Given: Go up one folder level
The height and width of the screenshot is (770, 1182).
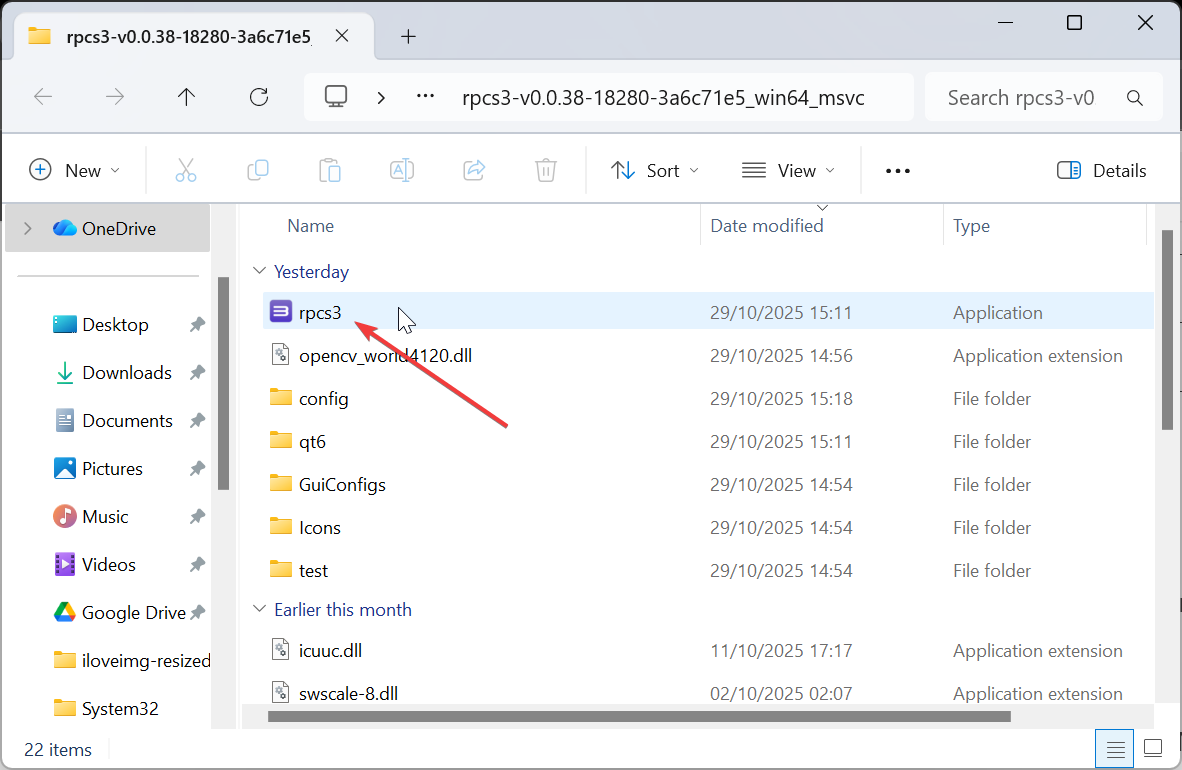Looking at the screenshot, I should (186, 97).
